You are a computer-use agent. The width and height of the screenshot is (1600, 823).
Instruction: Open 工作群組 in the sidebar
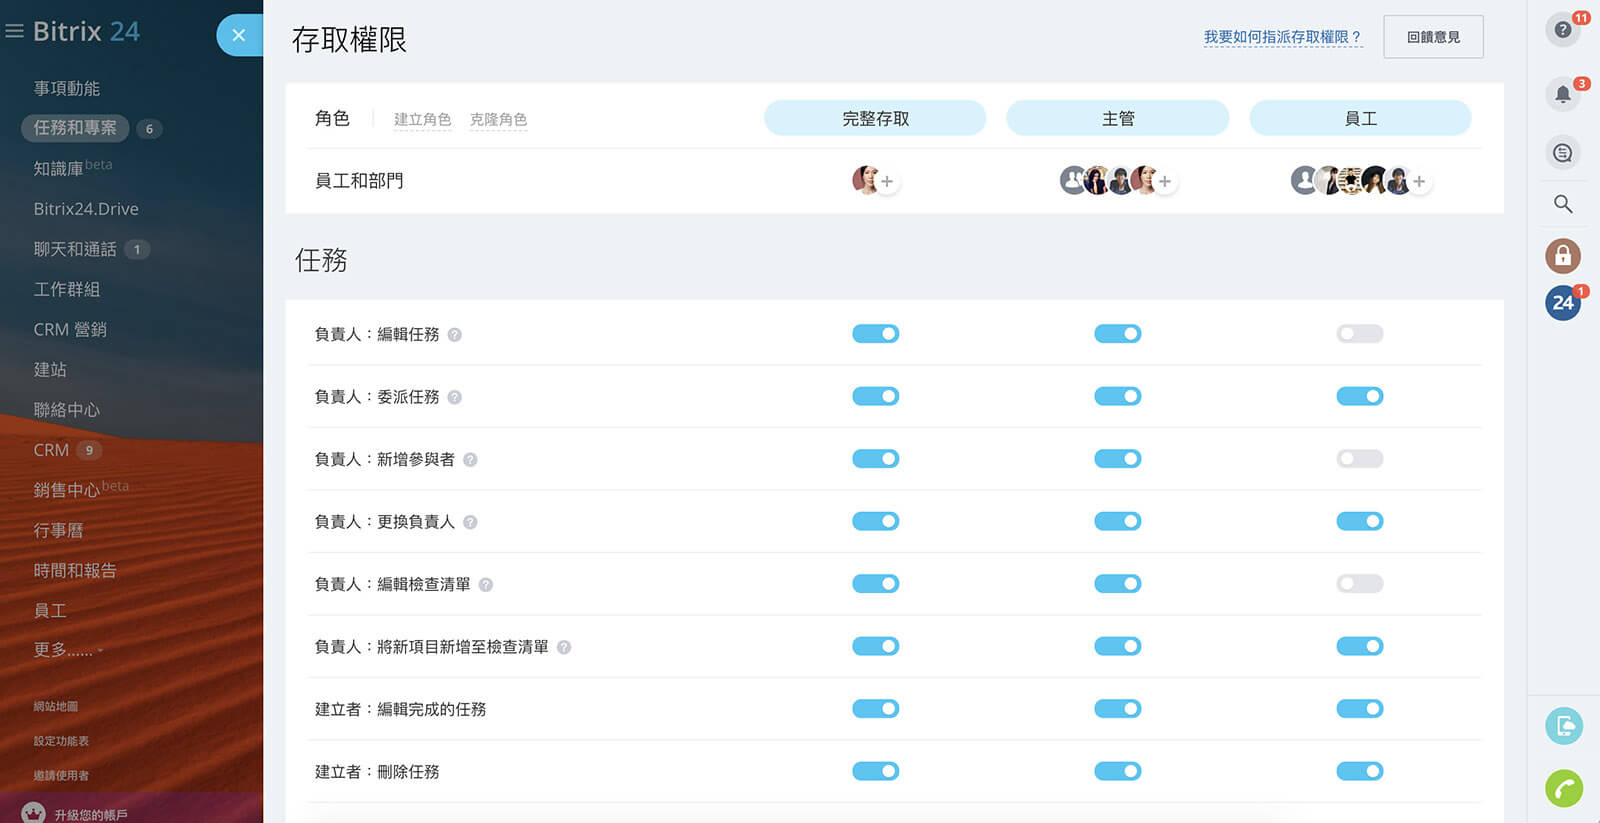click(x=67, y=289)
